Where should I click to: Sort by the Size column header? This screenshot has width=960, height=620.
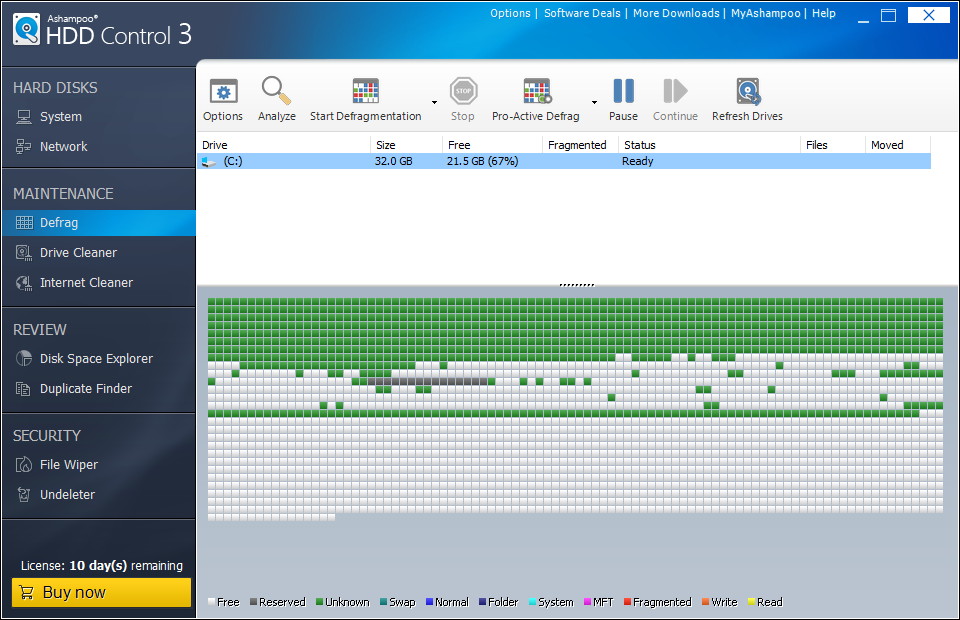pyautogui.click(x=406, y=145)
